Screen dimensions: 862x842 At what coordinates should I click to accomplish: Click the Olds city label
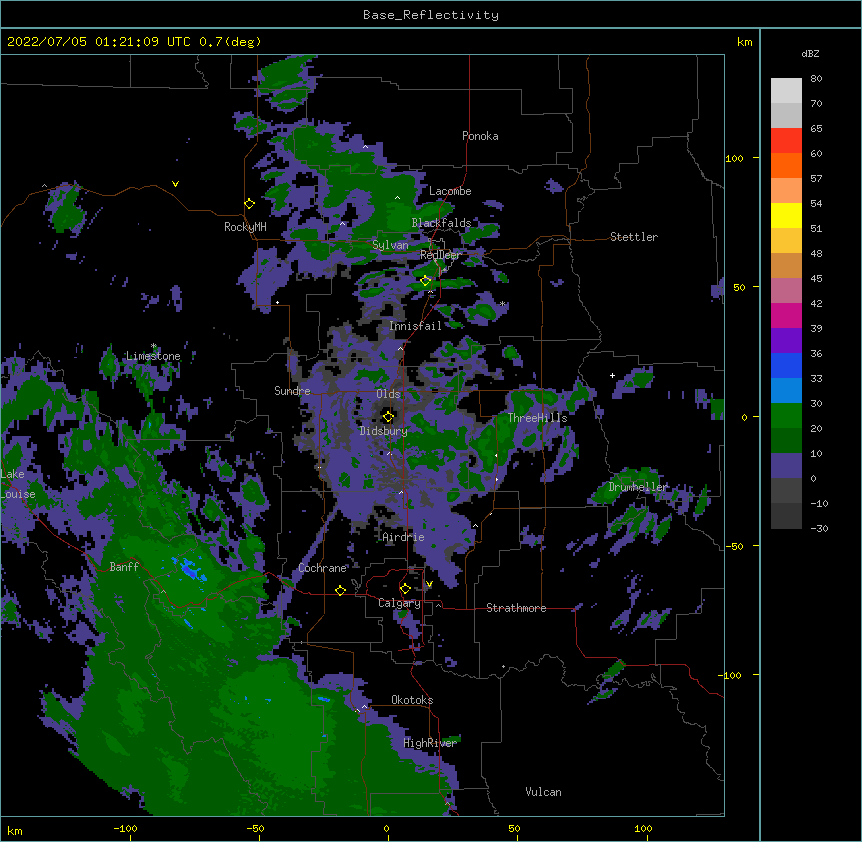(388, 394)
